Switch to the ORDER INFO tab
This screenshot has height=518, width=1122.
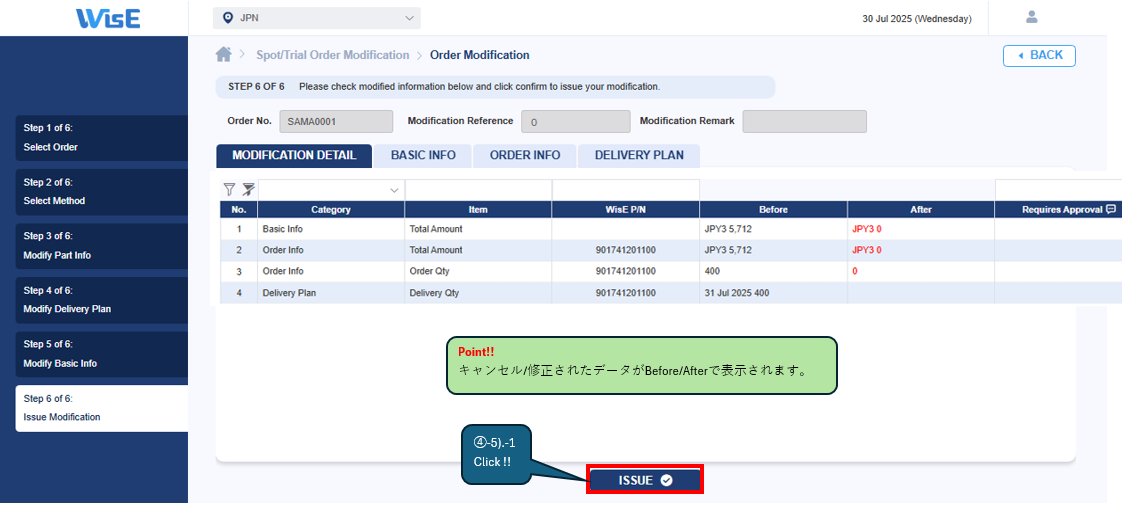tap(525, 155)
